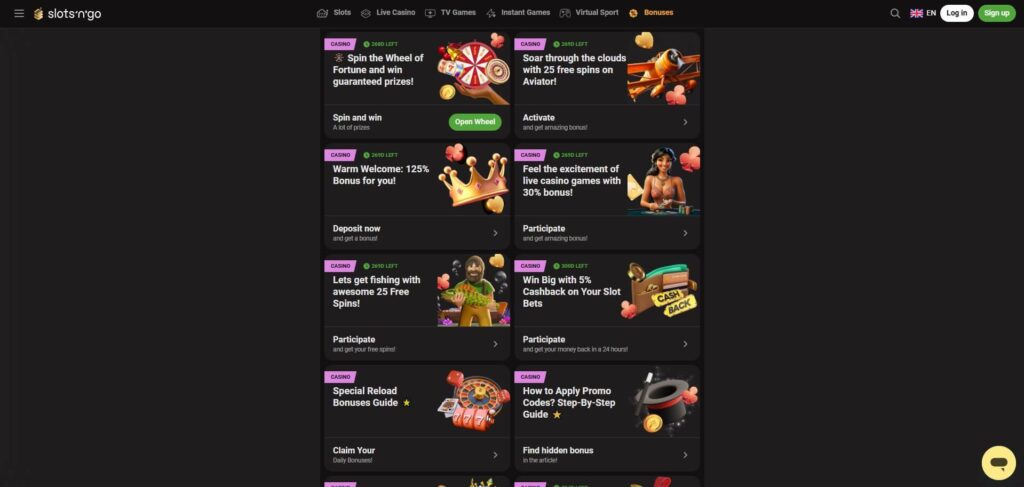Open the hamburger menu icon

tap(19, 13)
